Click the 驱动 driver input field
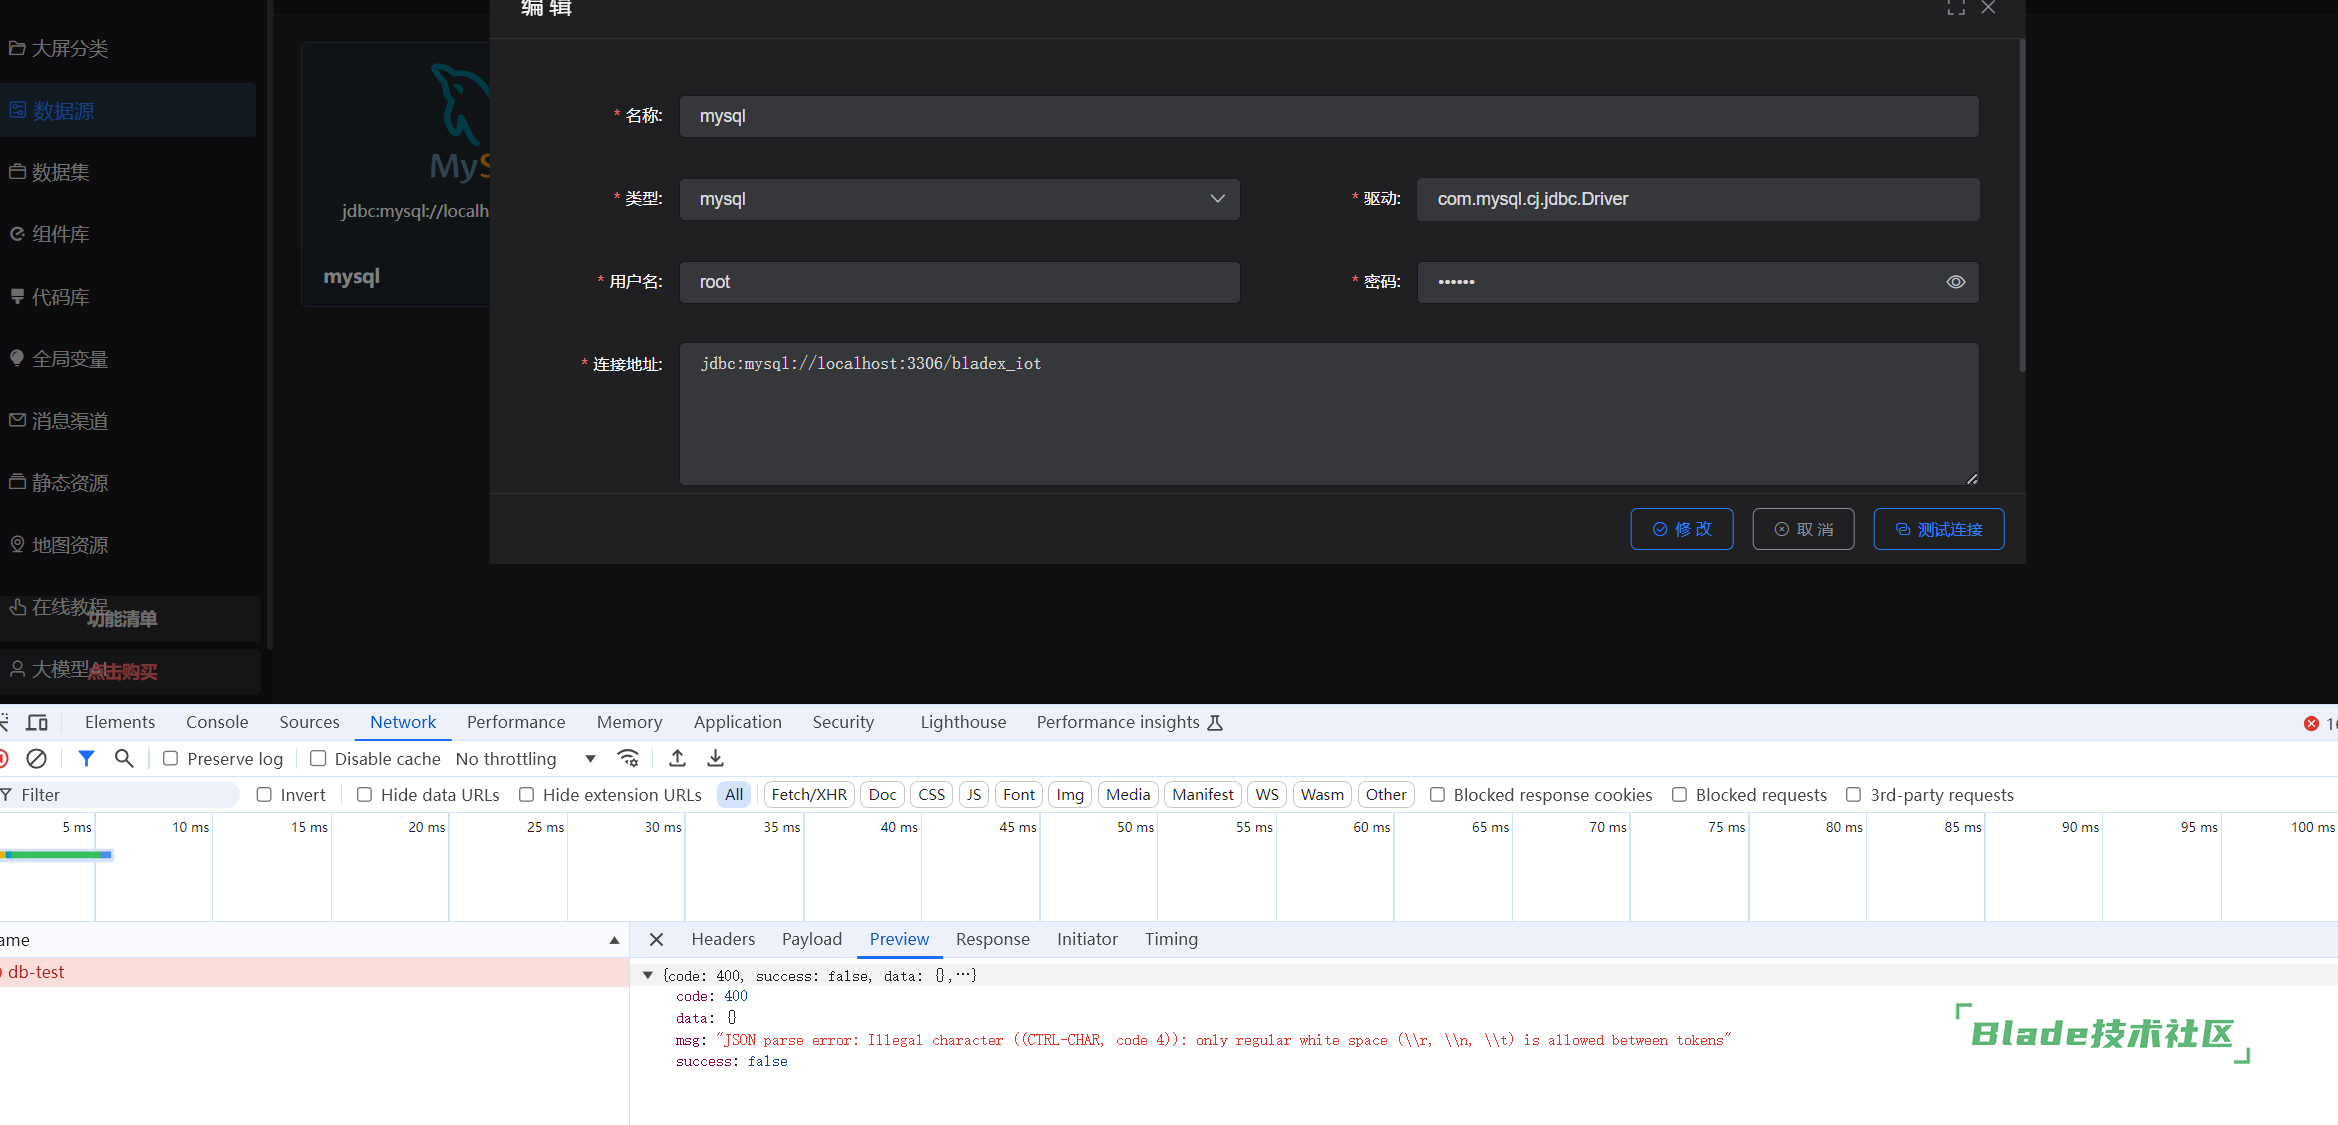 click(1698, 199)
